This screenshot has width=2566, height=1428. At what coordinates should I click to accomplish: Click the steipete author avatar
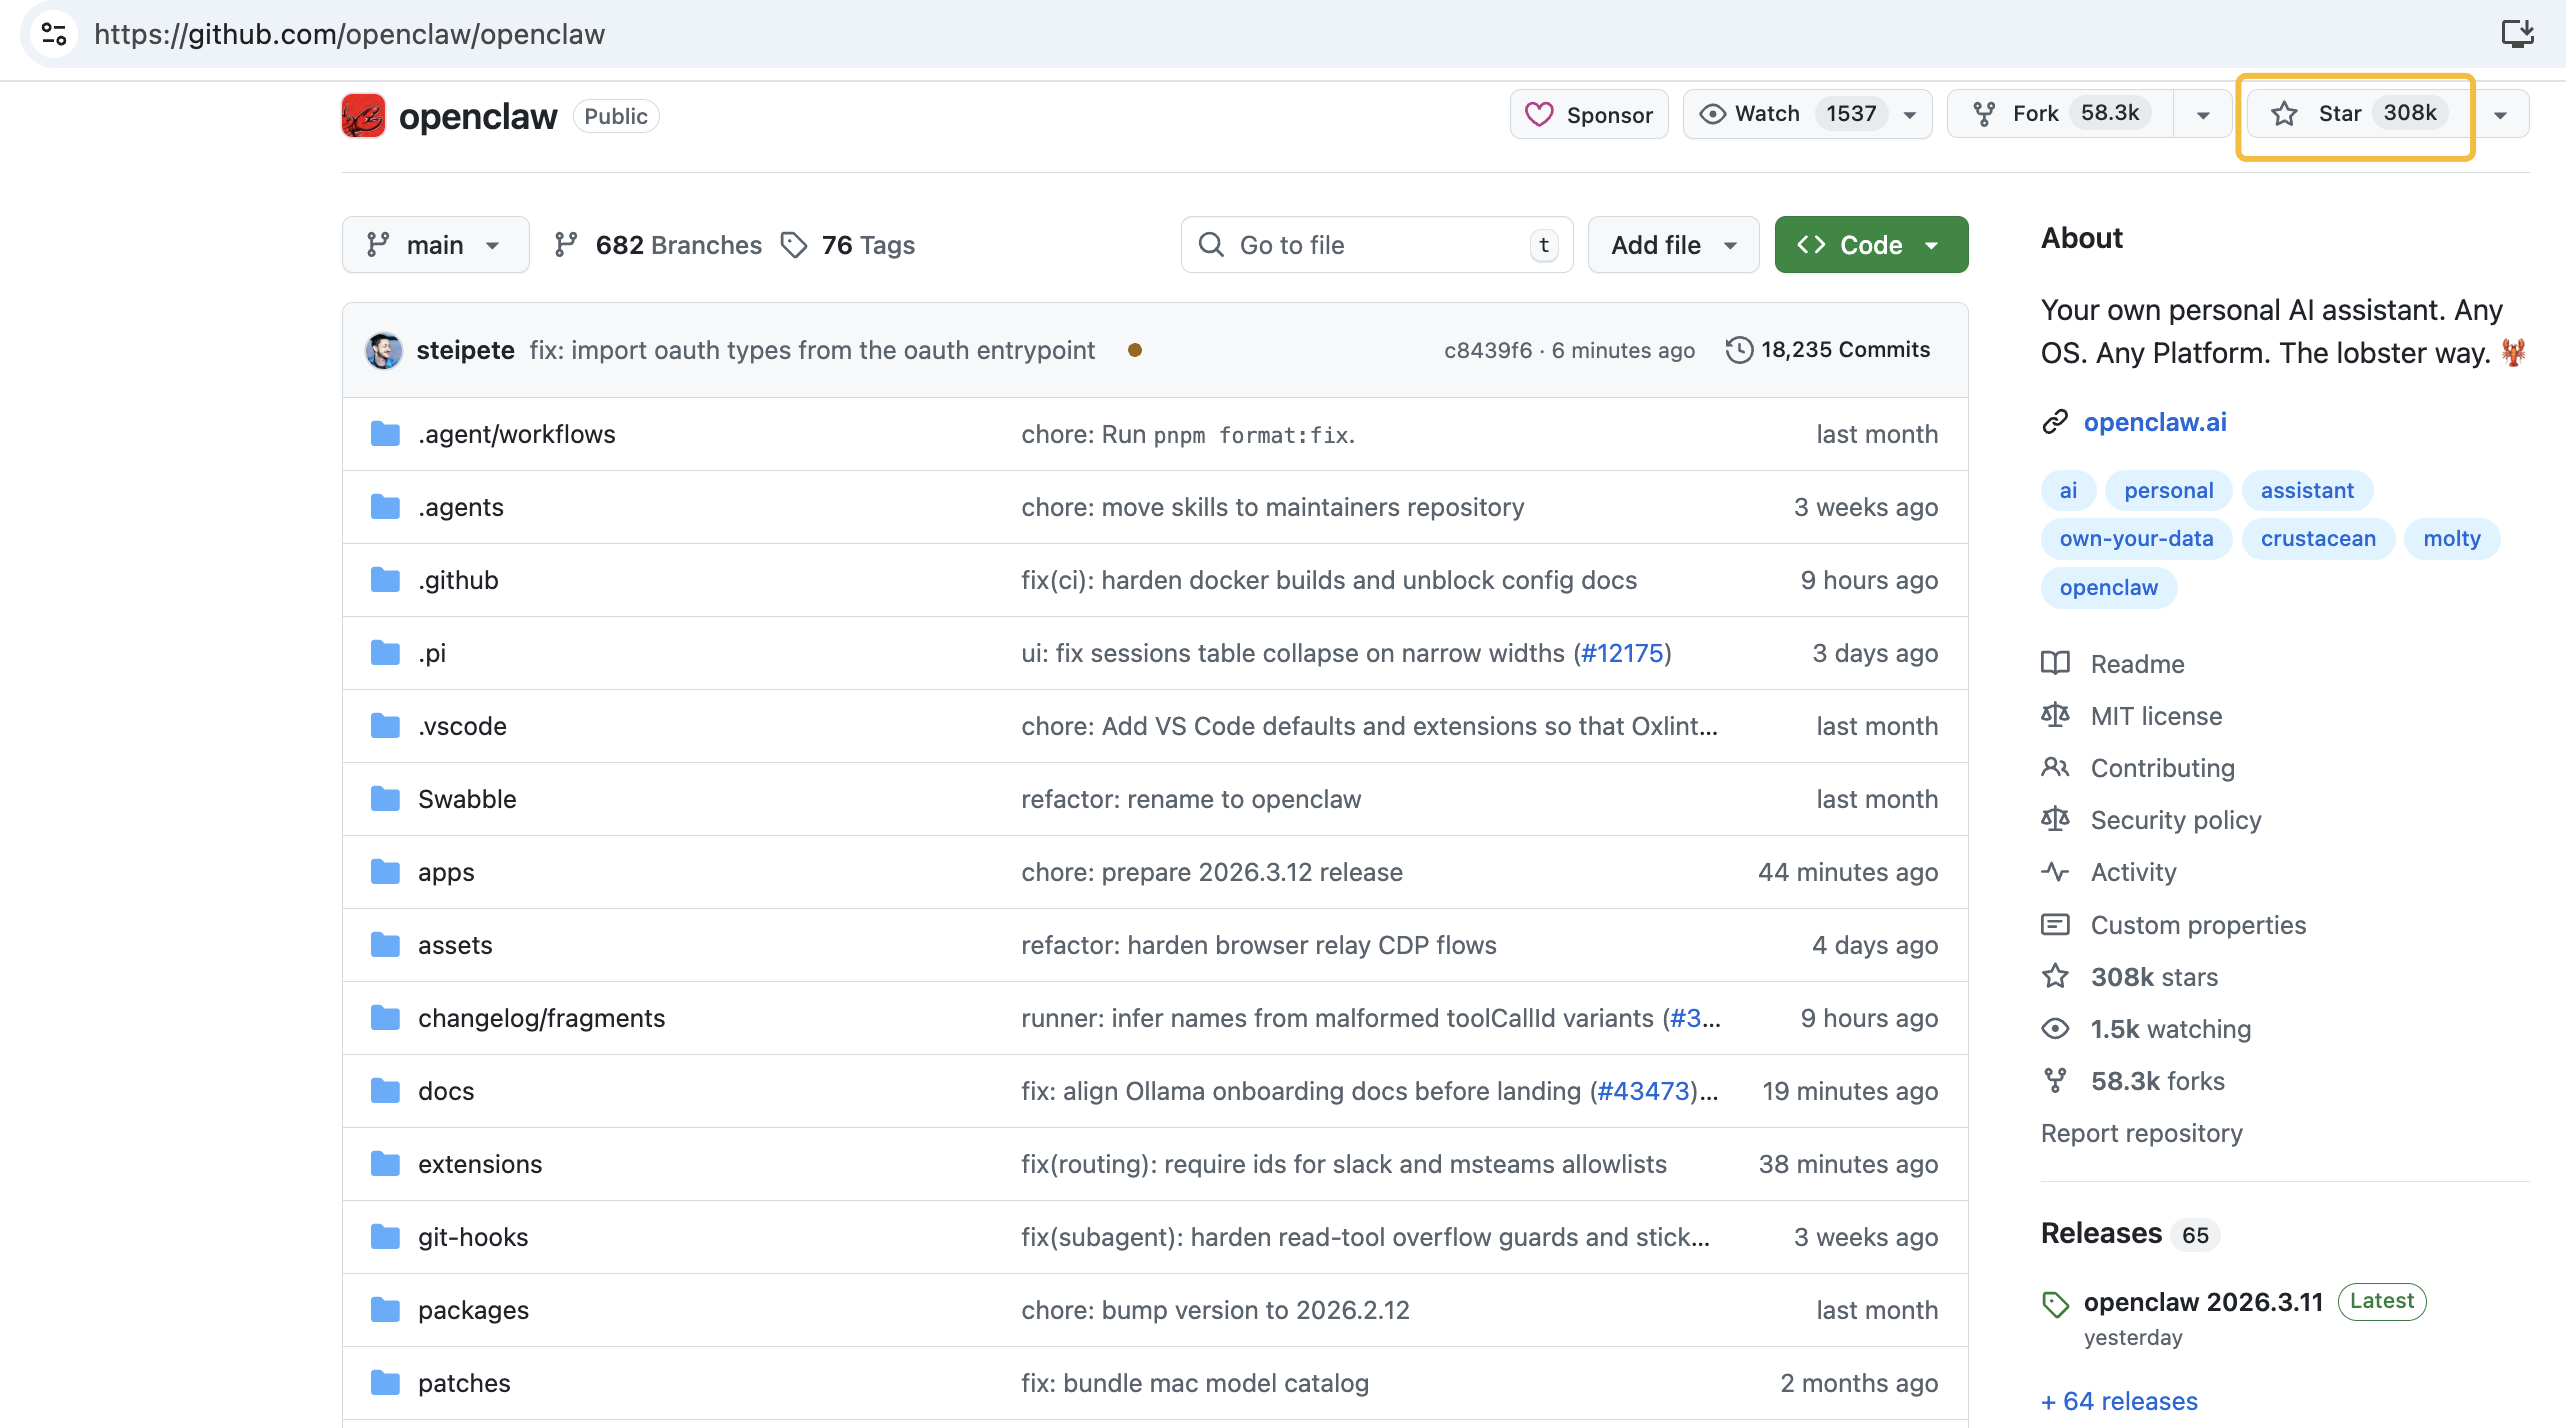(384, 350)
